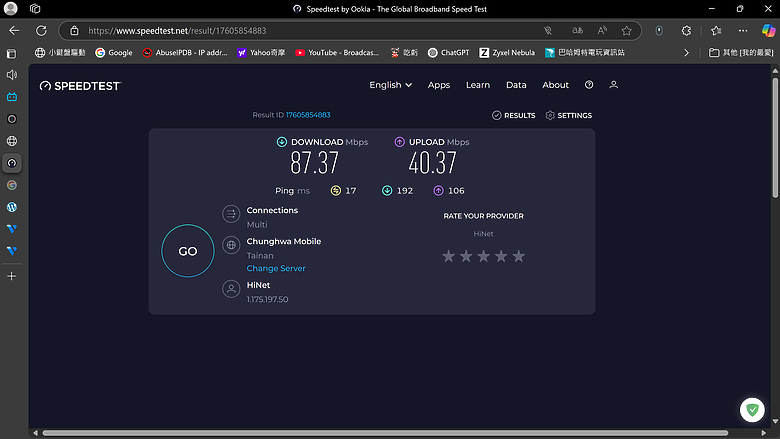Open the workspaces icon in title bar
Image resolution: width=780 pixels, height=439 pixels.
35,8
